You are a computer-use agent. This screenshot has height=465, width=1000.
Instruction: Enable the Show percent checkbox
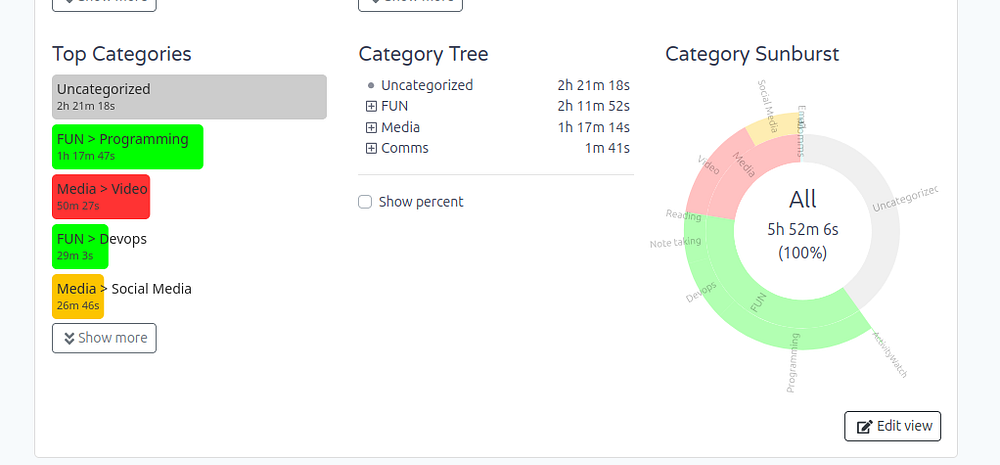click(x=365, y=202)
